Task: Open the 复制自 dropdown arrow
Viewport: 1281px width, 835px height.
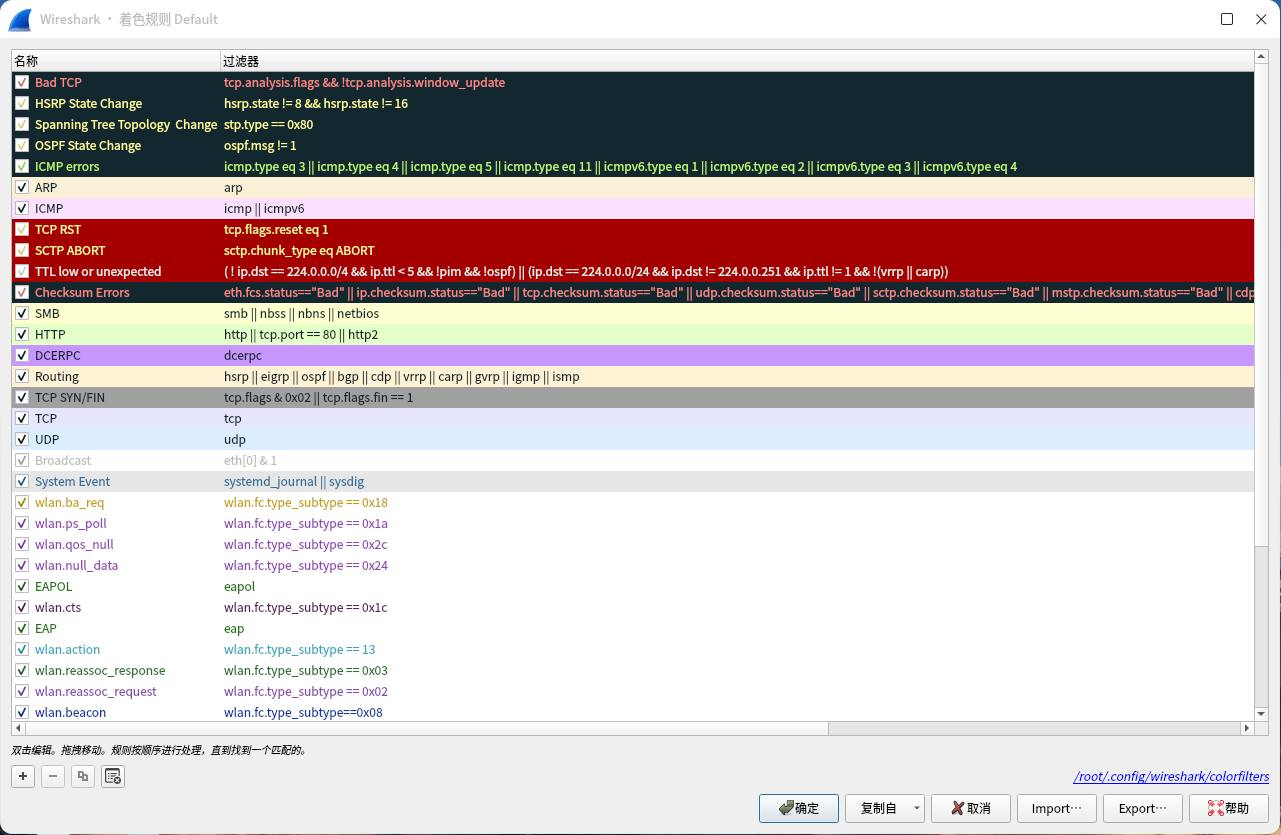Action: (x=917, y=808)
